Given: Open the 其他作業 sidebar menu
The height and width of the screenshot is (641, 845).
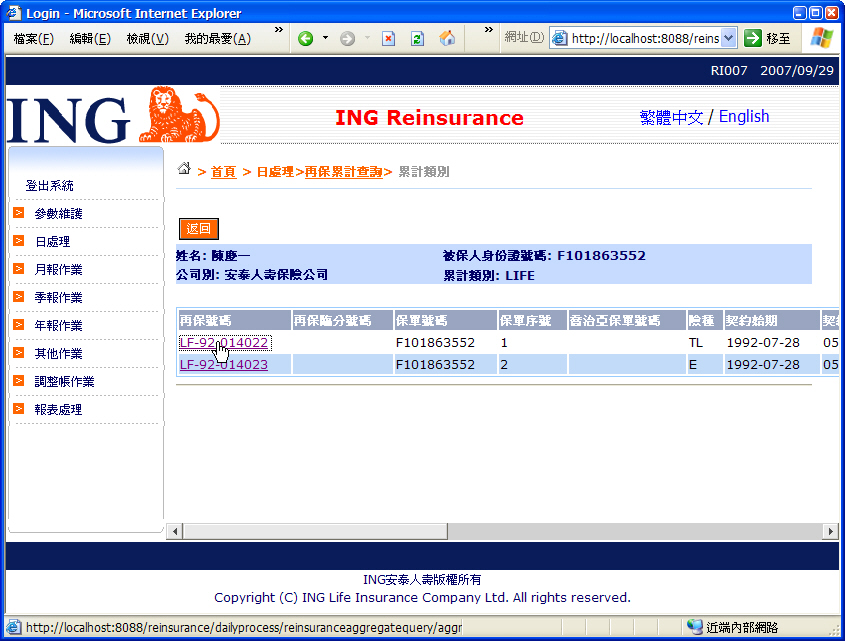Looking at the screenshot, I should point(59,354).
